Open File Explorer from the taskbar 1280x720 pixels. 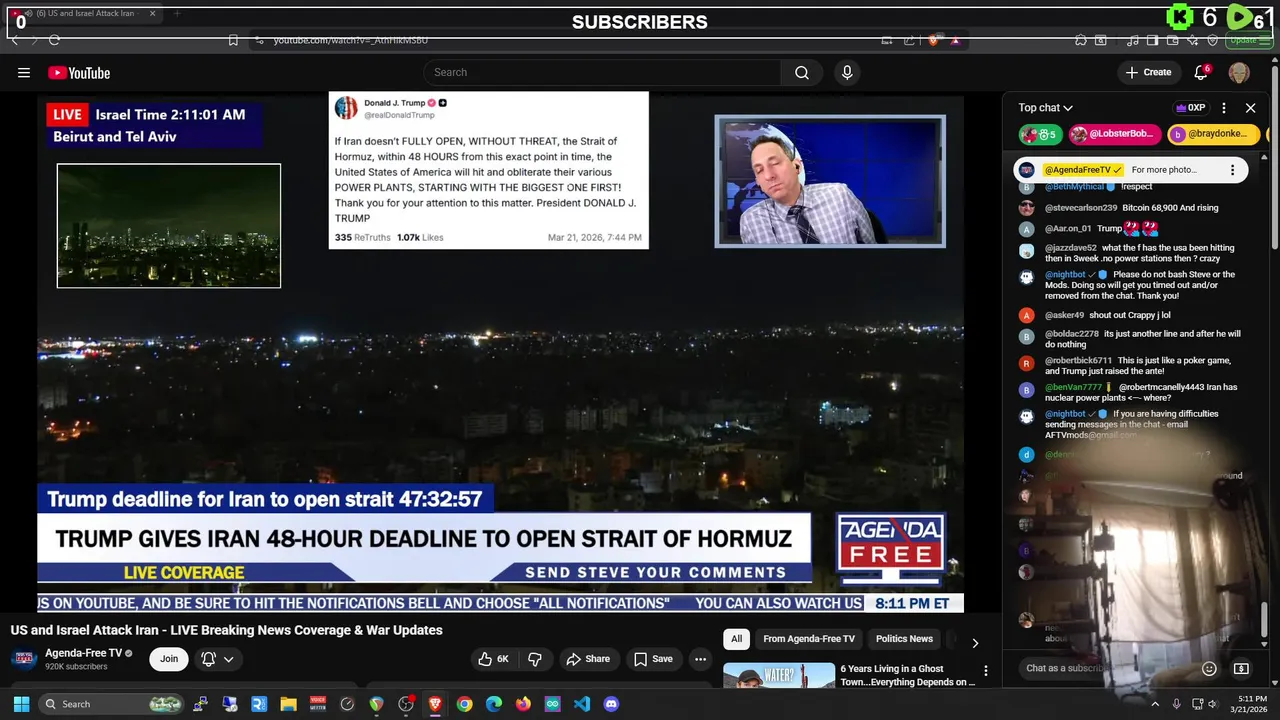click(288, 704)
